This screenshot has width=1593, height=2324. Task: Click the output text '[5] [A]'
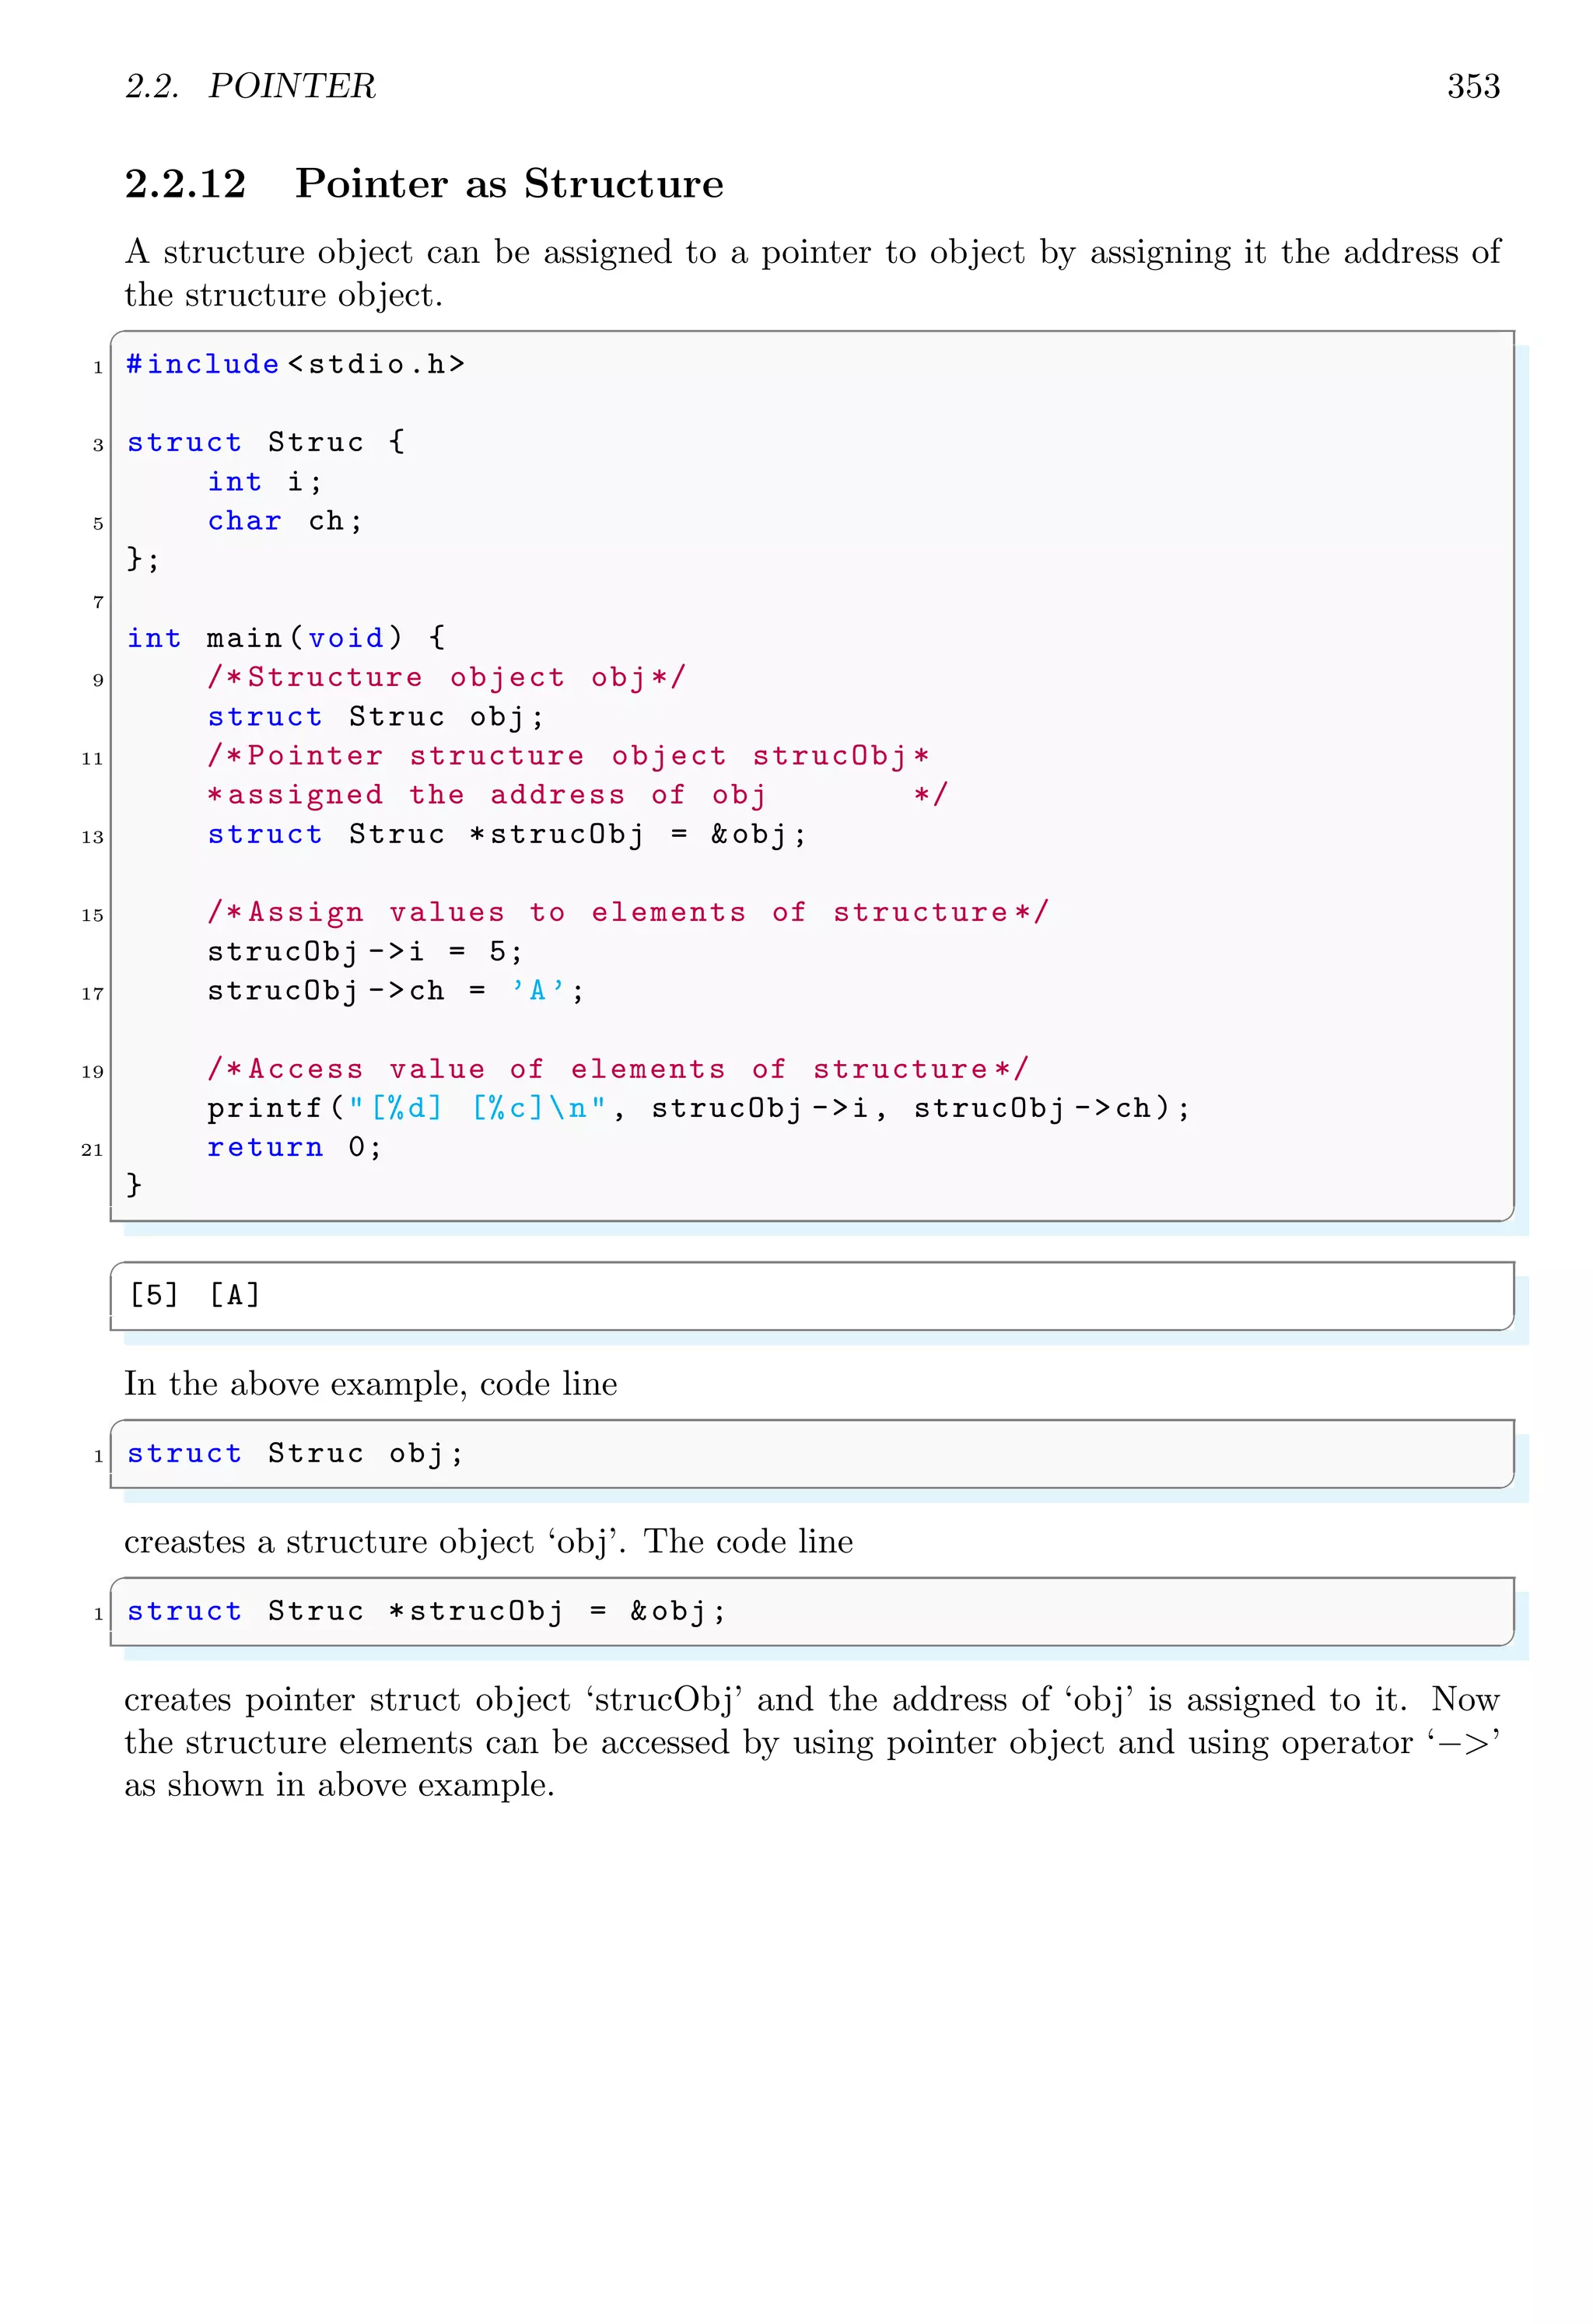click(x=195, y=1296)
